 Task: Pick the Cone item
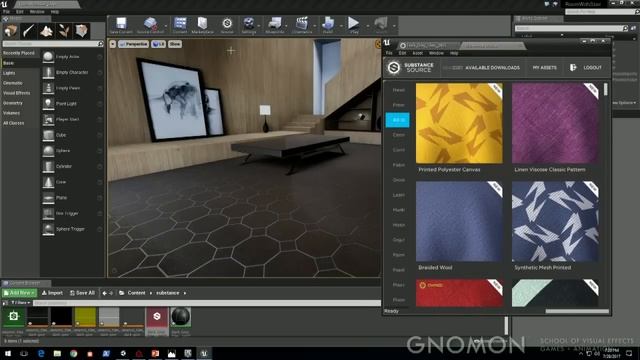click(x=72, y=182)
